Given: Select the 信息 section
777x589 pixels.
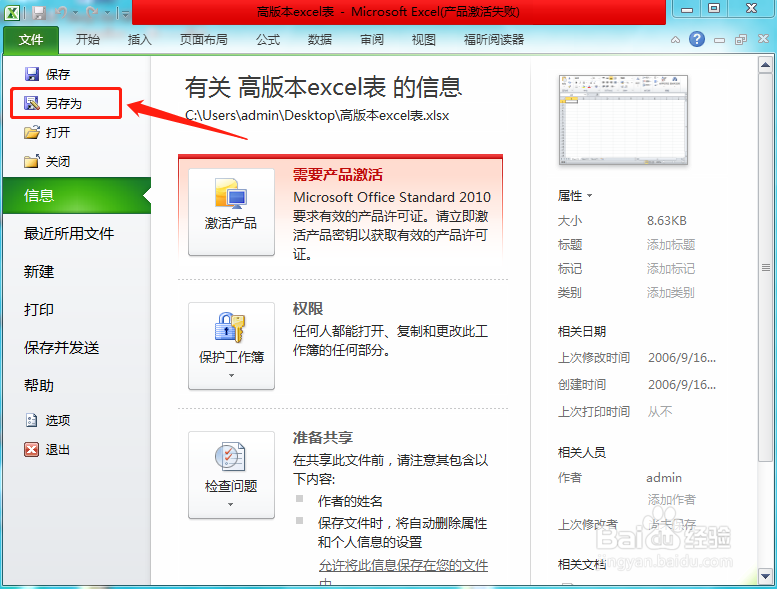Looking at the screenshot, I should (76, 195).
